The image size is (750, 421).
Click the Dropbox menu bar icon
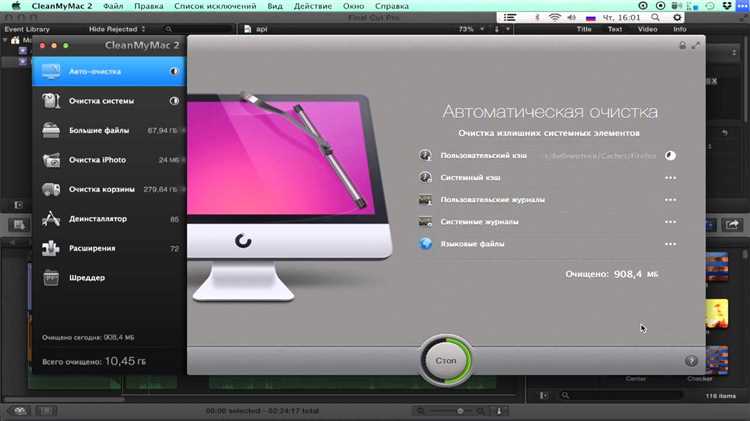727,6
